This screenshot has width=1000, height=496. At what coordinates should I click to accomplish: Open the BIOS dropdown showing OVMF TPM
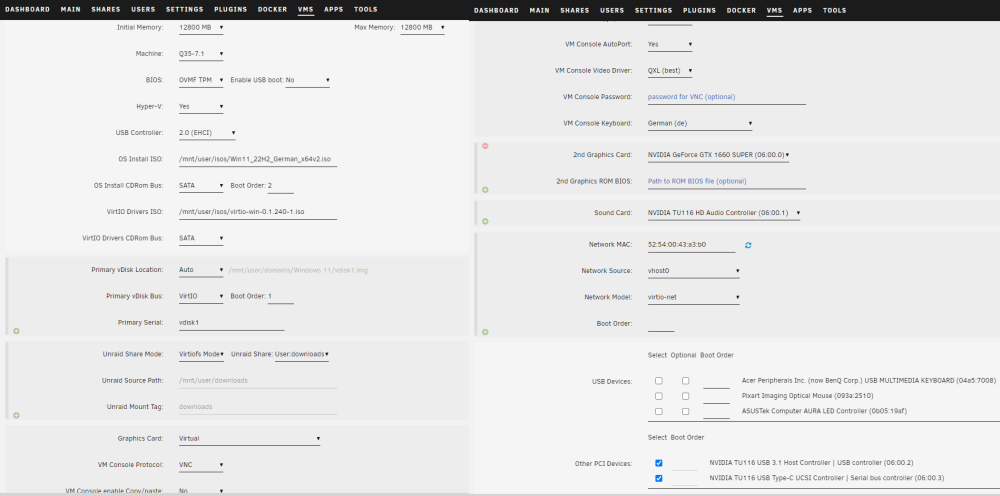pyautogui.click(x=201, y=80)
